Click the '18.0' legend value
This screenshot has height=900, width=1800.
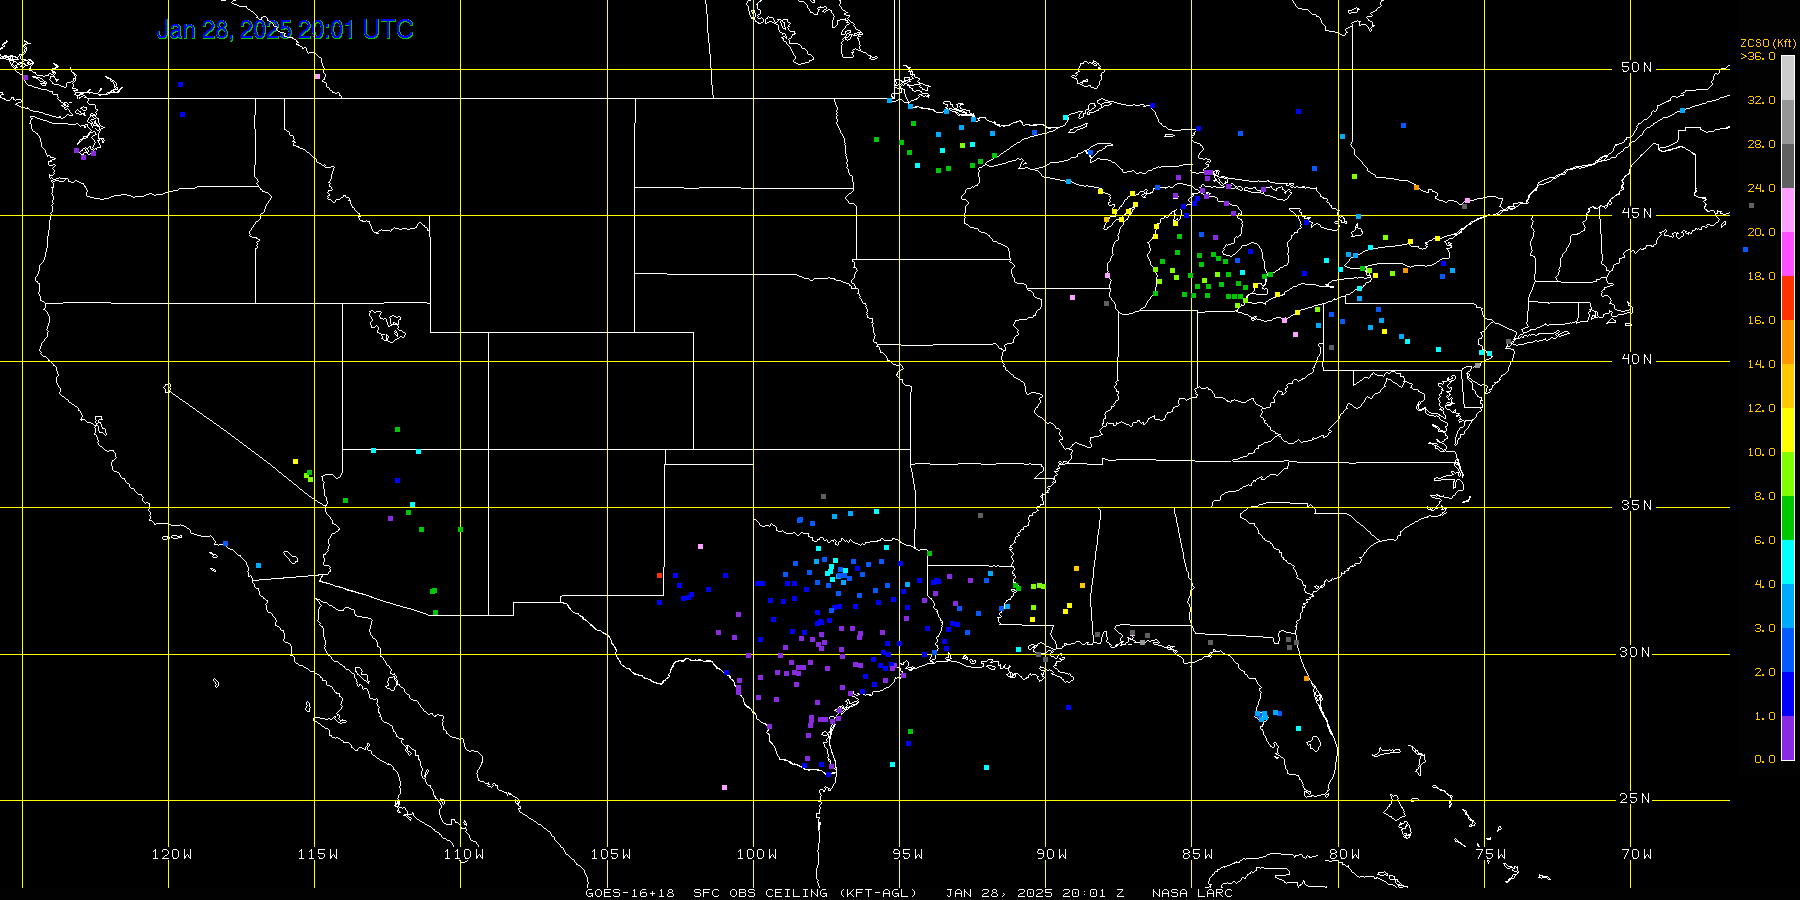1762,276
